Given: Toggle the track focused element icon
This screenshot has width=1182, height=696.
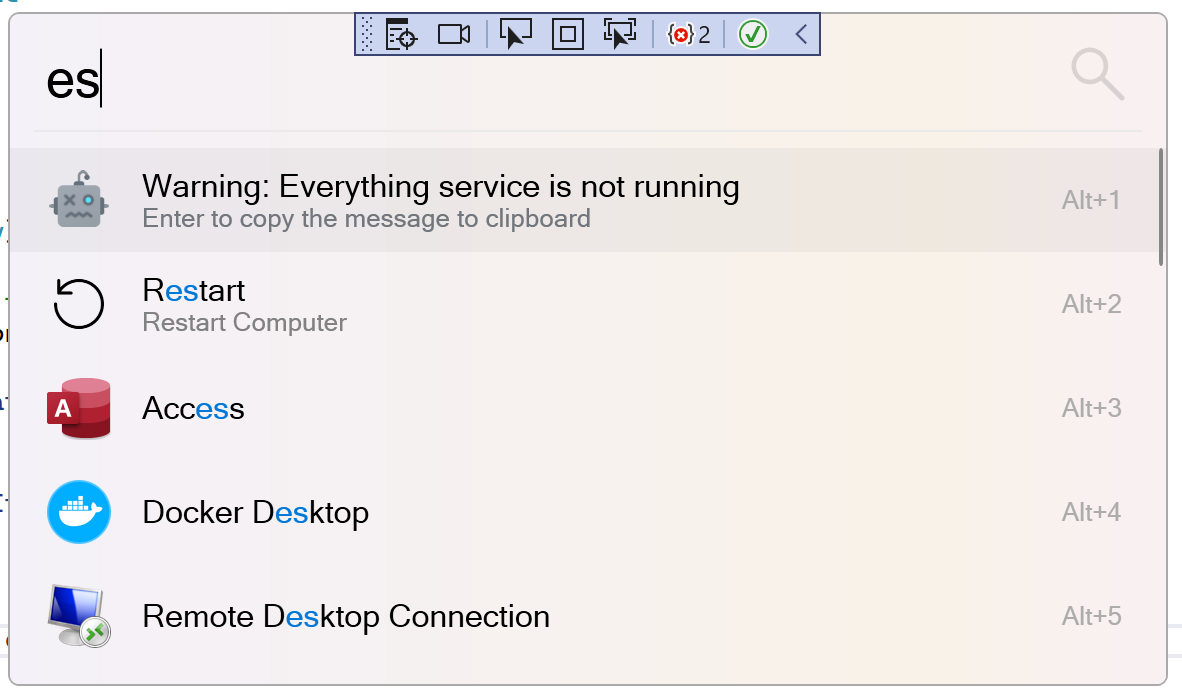Looking at the screenshot, I should 620,34.
